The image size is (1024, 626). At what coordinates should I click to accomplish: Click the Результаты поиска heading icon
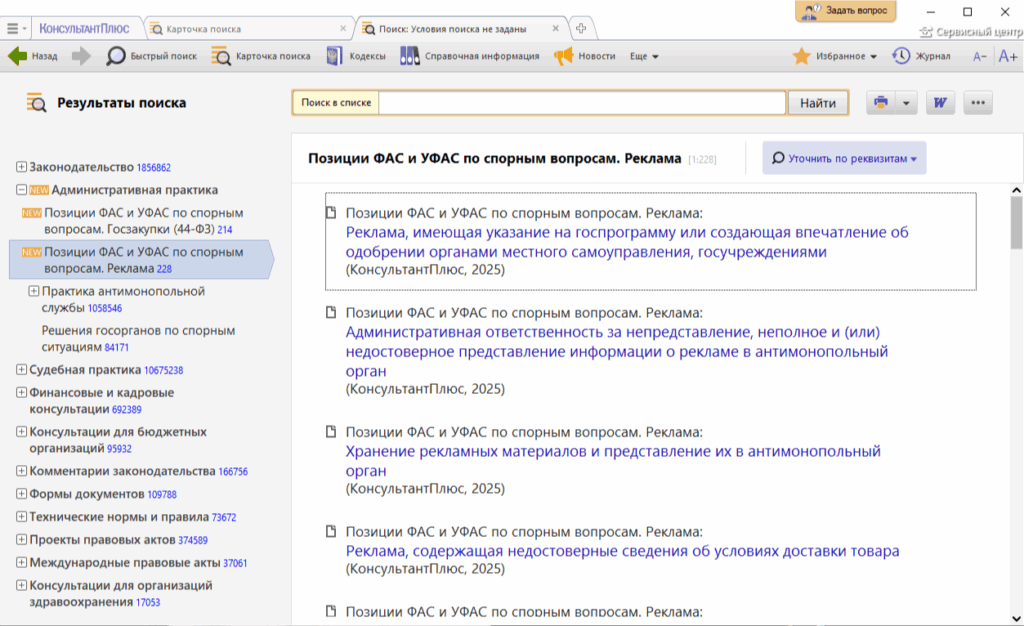[37, 102]
